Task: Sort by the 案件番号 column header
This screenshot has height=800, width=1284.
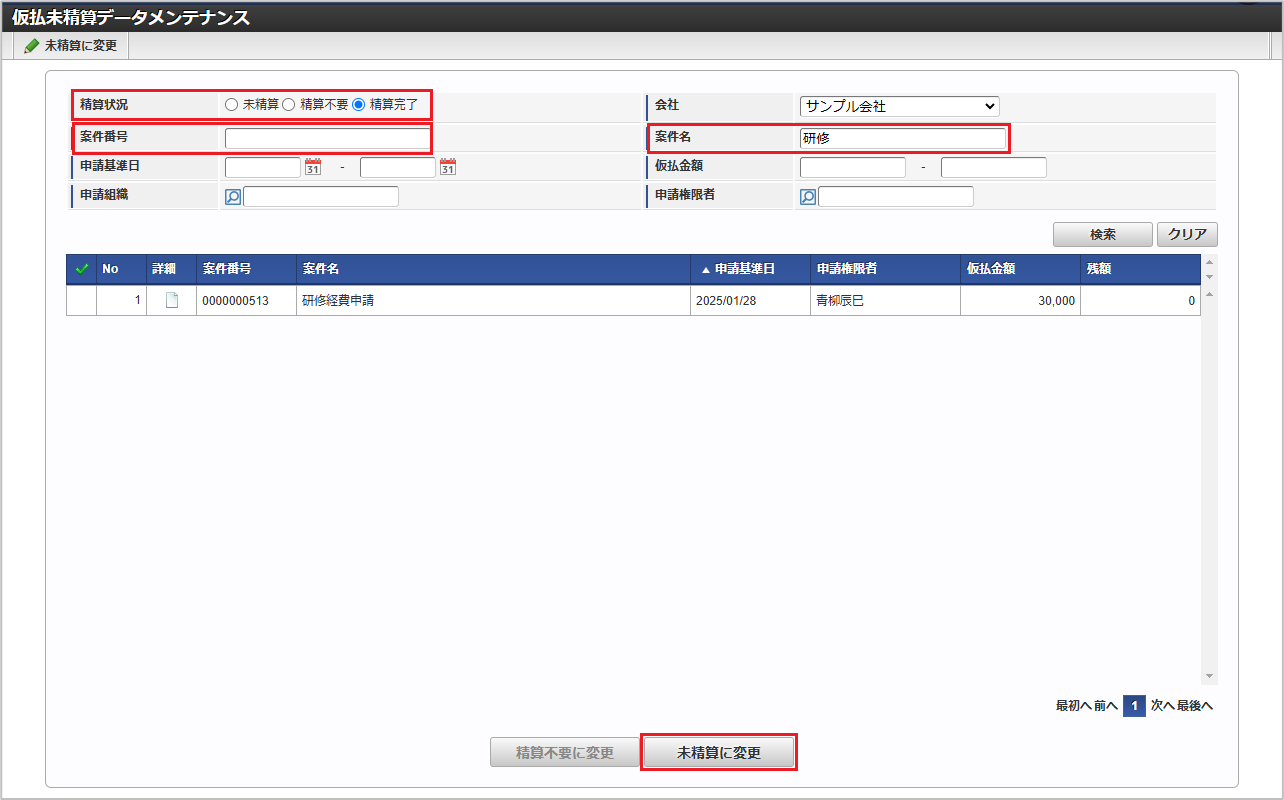Action: [247, 269]
